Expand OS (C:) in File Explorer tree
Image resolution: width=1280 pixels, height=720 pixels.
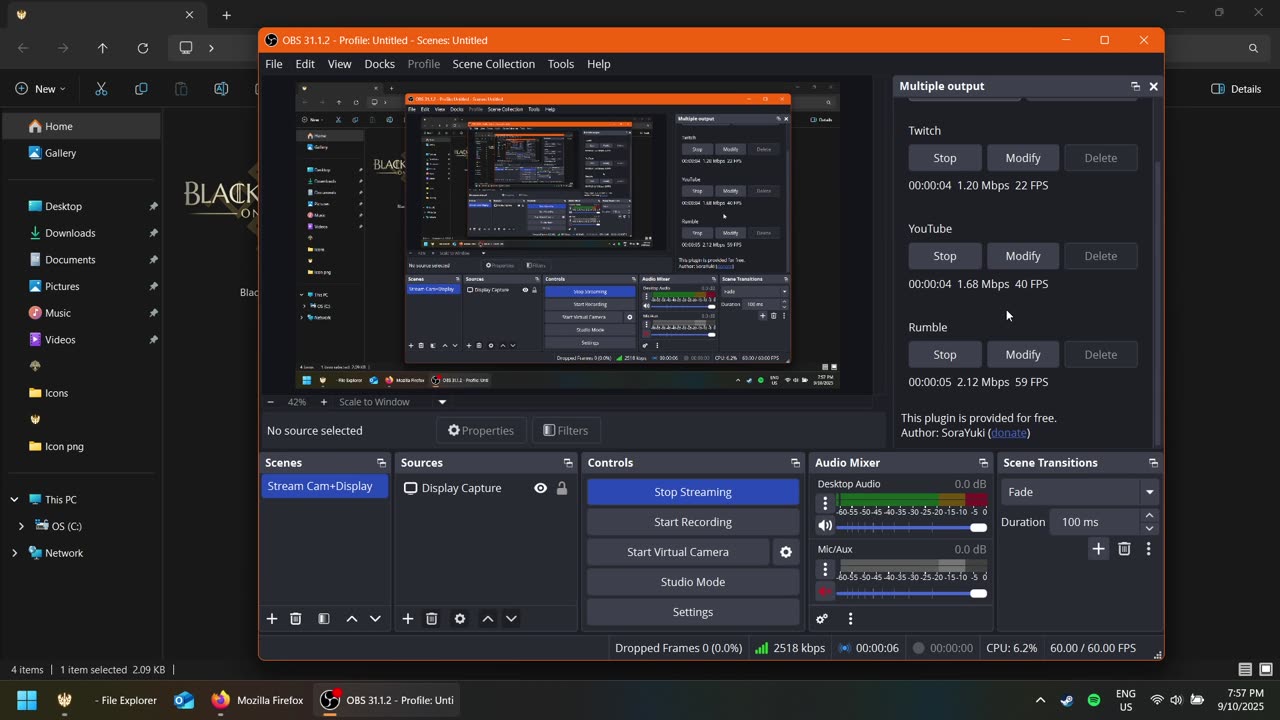coord(21,526)
